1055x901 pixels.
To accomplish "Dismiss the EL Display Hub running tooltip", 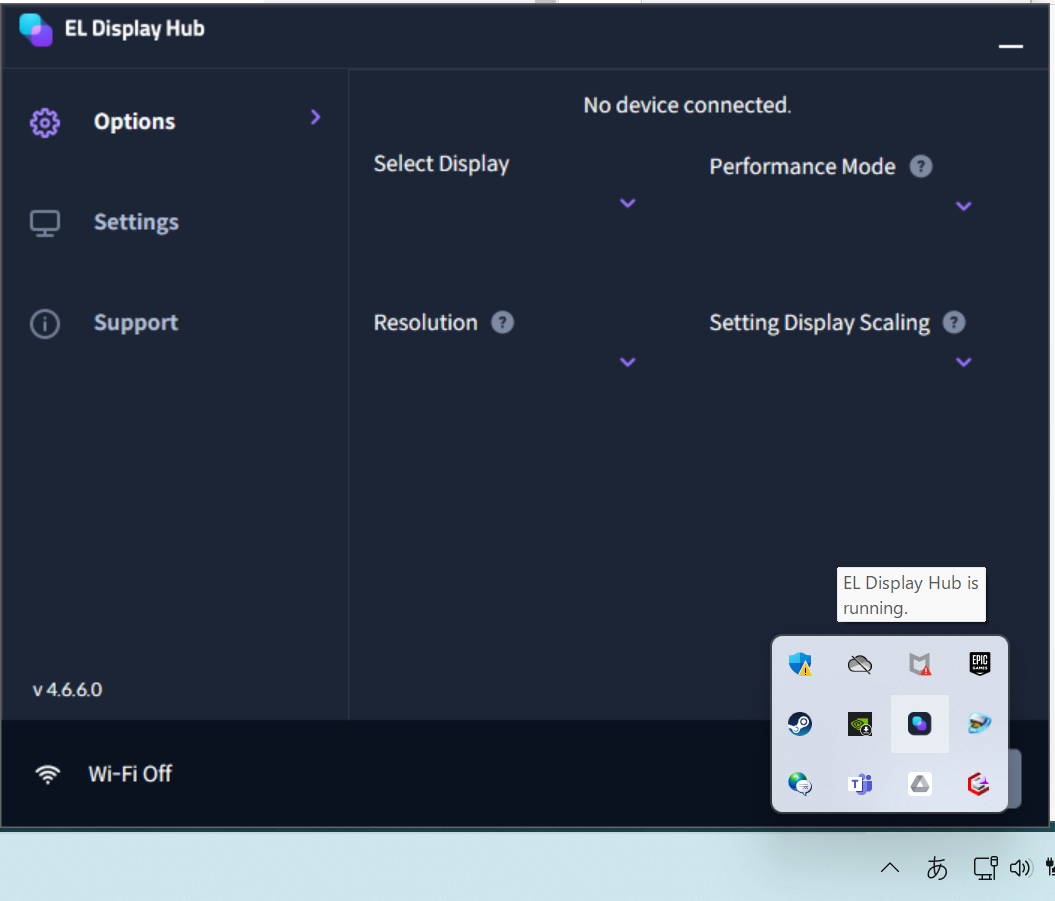I will click(910, 594).
